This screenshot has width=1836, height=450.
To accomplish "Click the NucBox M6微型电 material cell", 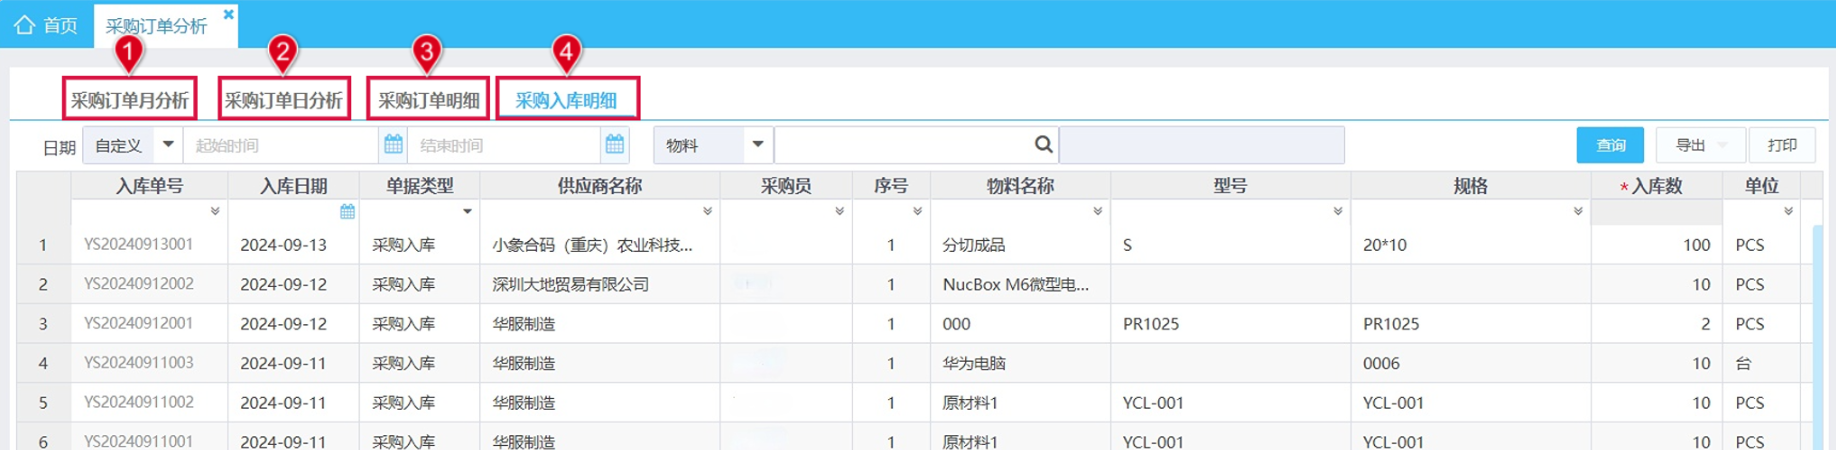I will tap(1020, 284).
